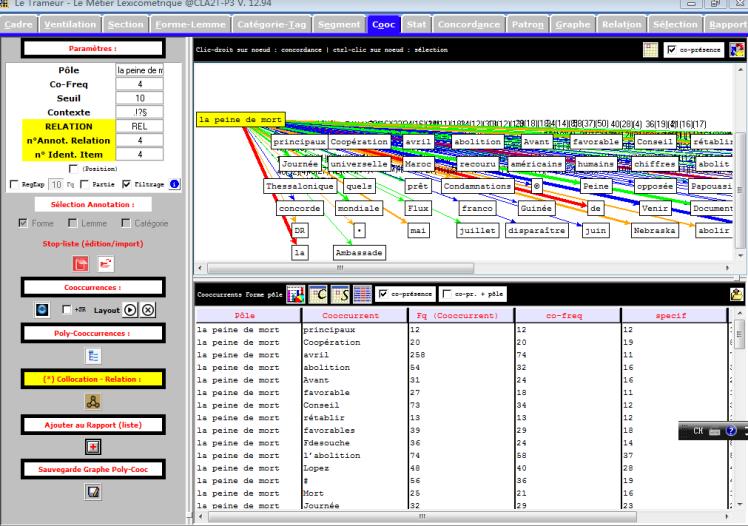
Task: Click the Poly-Cooccurrences button
Action: pos(93,333)
